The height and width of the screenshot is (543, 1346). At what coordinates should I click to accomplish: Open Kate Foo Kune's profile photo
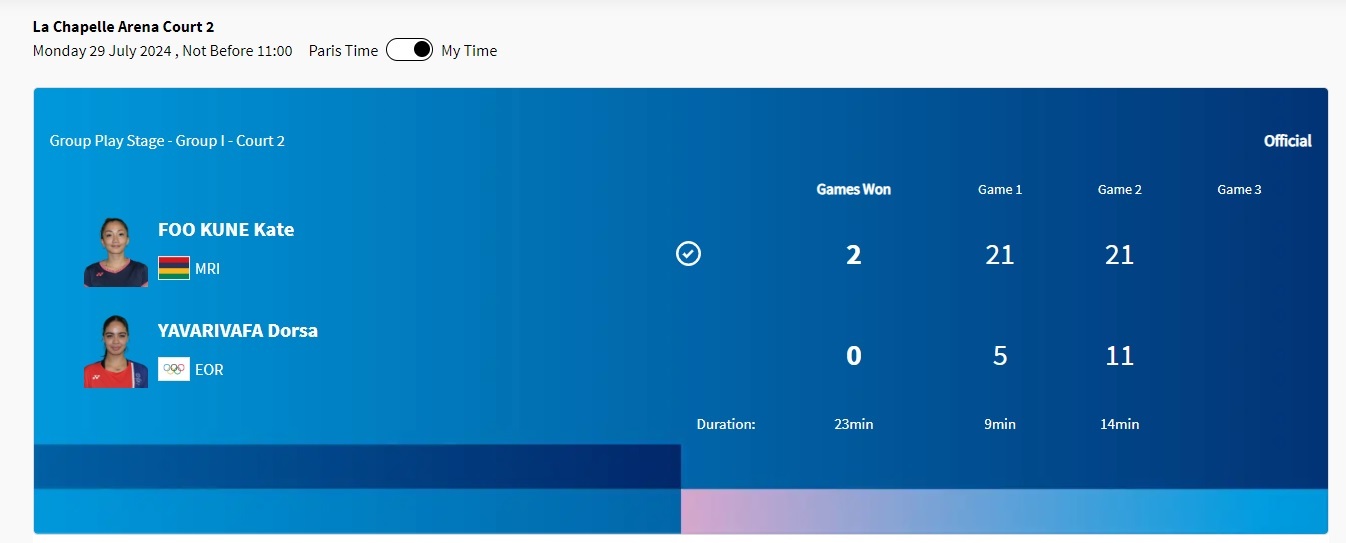click(x=116, y=252)
